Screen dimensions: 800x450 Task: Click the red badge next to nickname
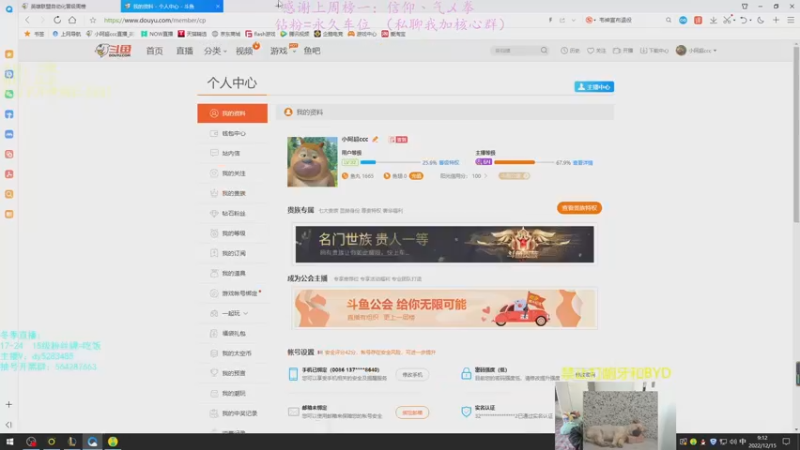398,139
